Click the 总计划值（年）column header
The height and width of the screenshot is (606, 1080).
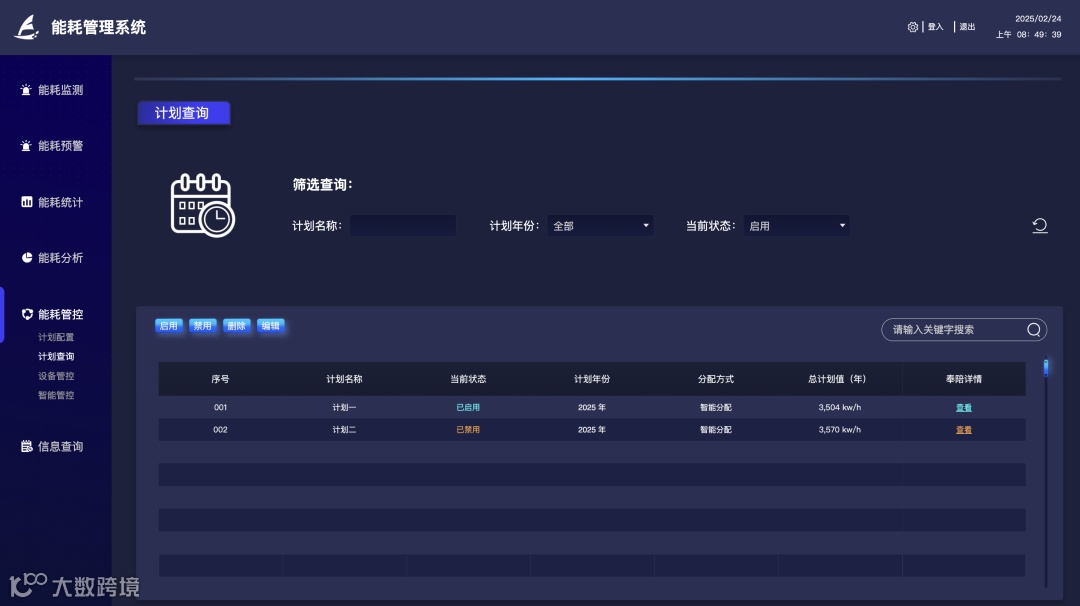pos(838,379)
